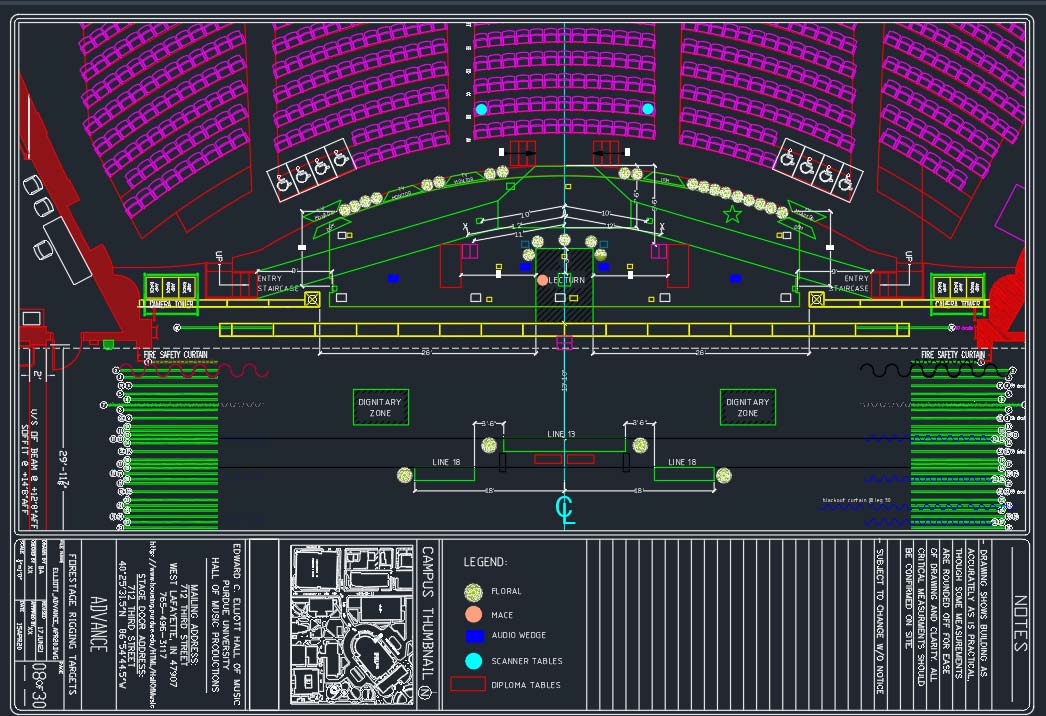
Task: Click the blue Audio Wedge legend symbol
Action: click(x=475, y=636)
